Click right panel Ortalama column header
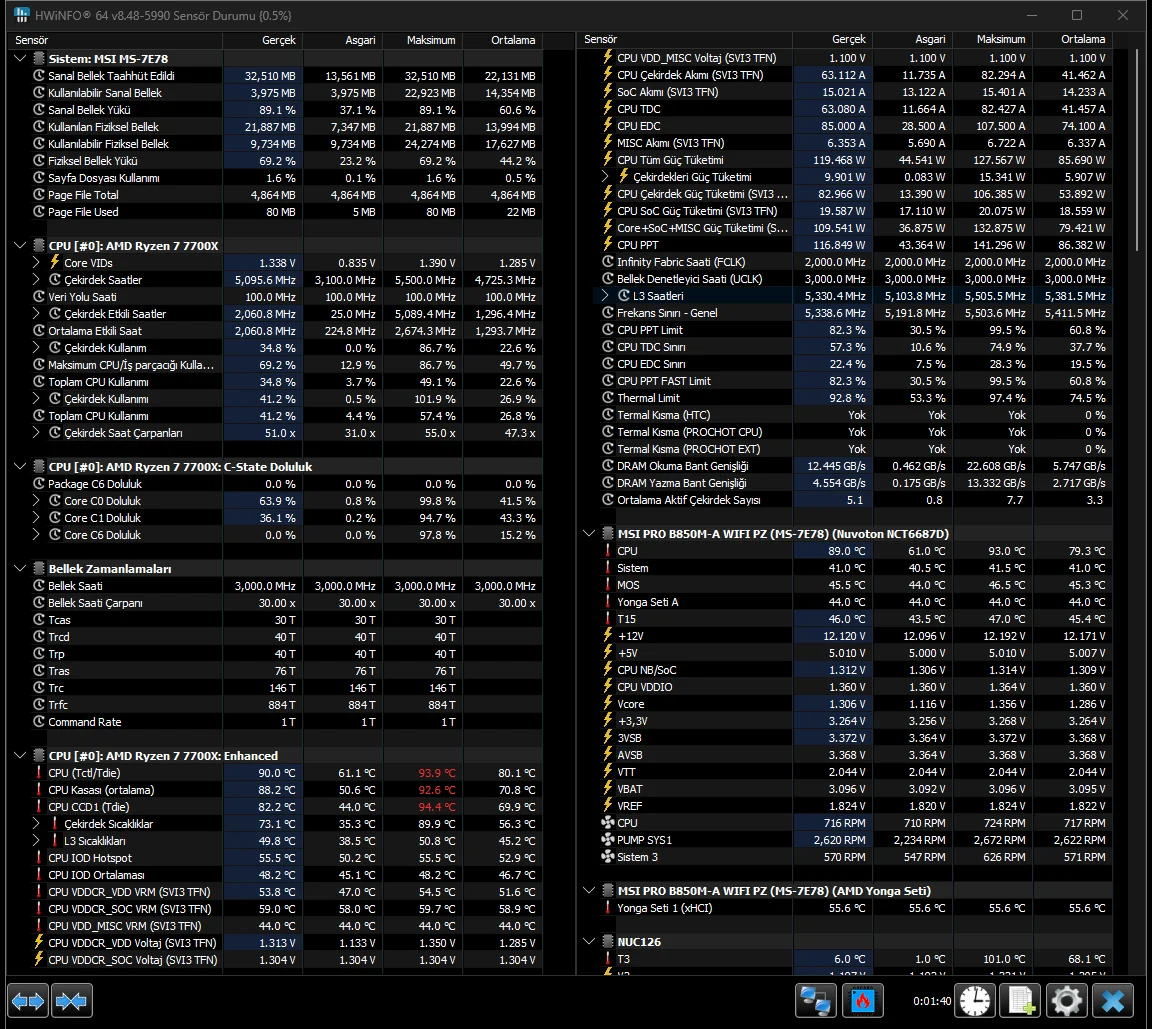Screen dimensions: 1152x1029 [x=1072, y=40]
